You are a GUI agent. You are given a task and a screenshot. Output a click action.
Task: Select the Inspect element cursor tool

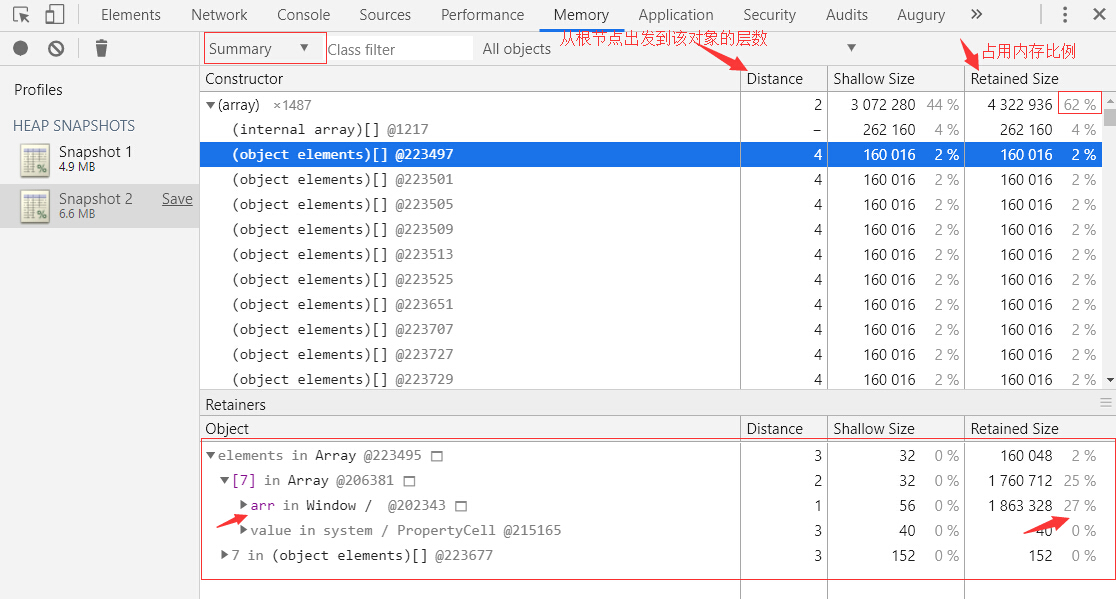[21, 15]
